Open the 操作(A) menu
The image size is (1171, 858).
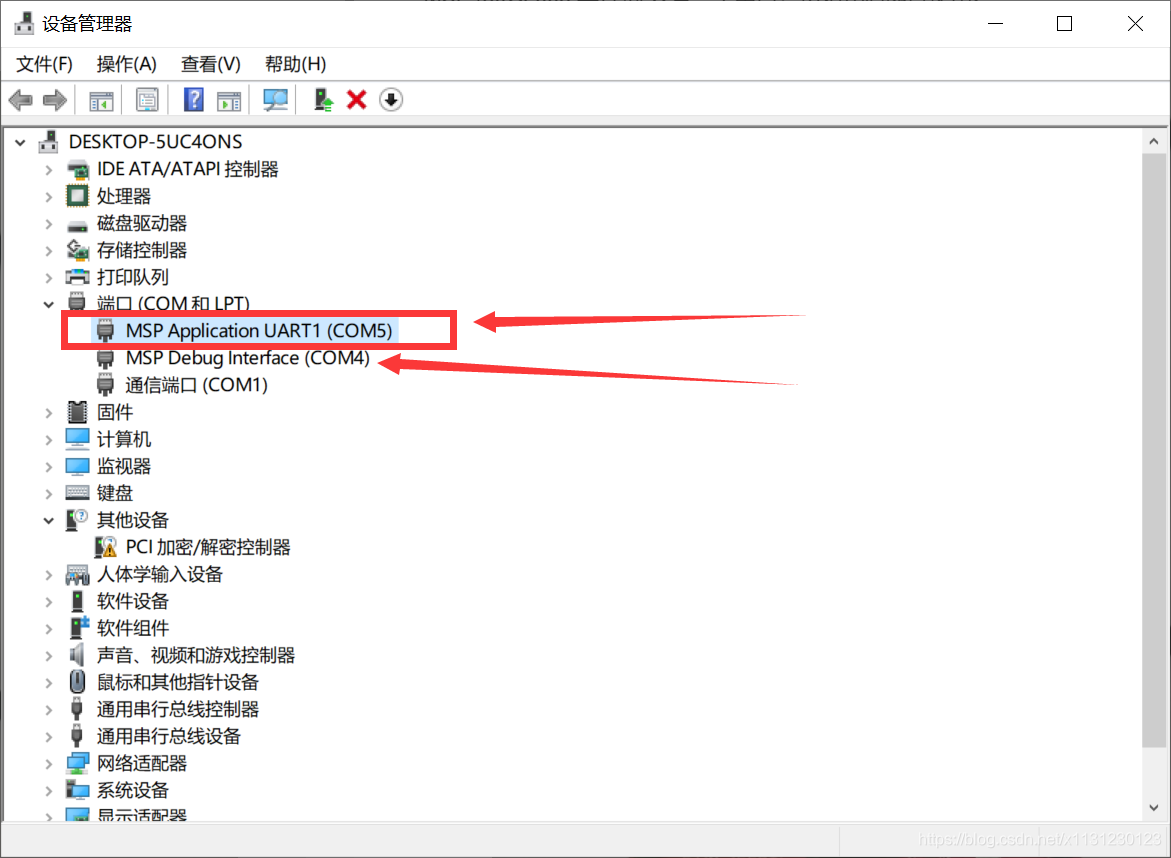126,64
